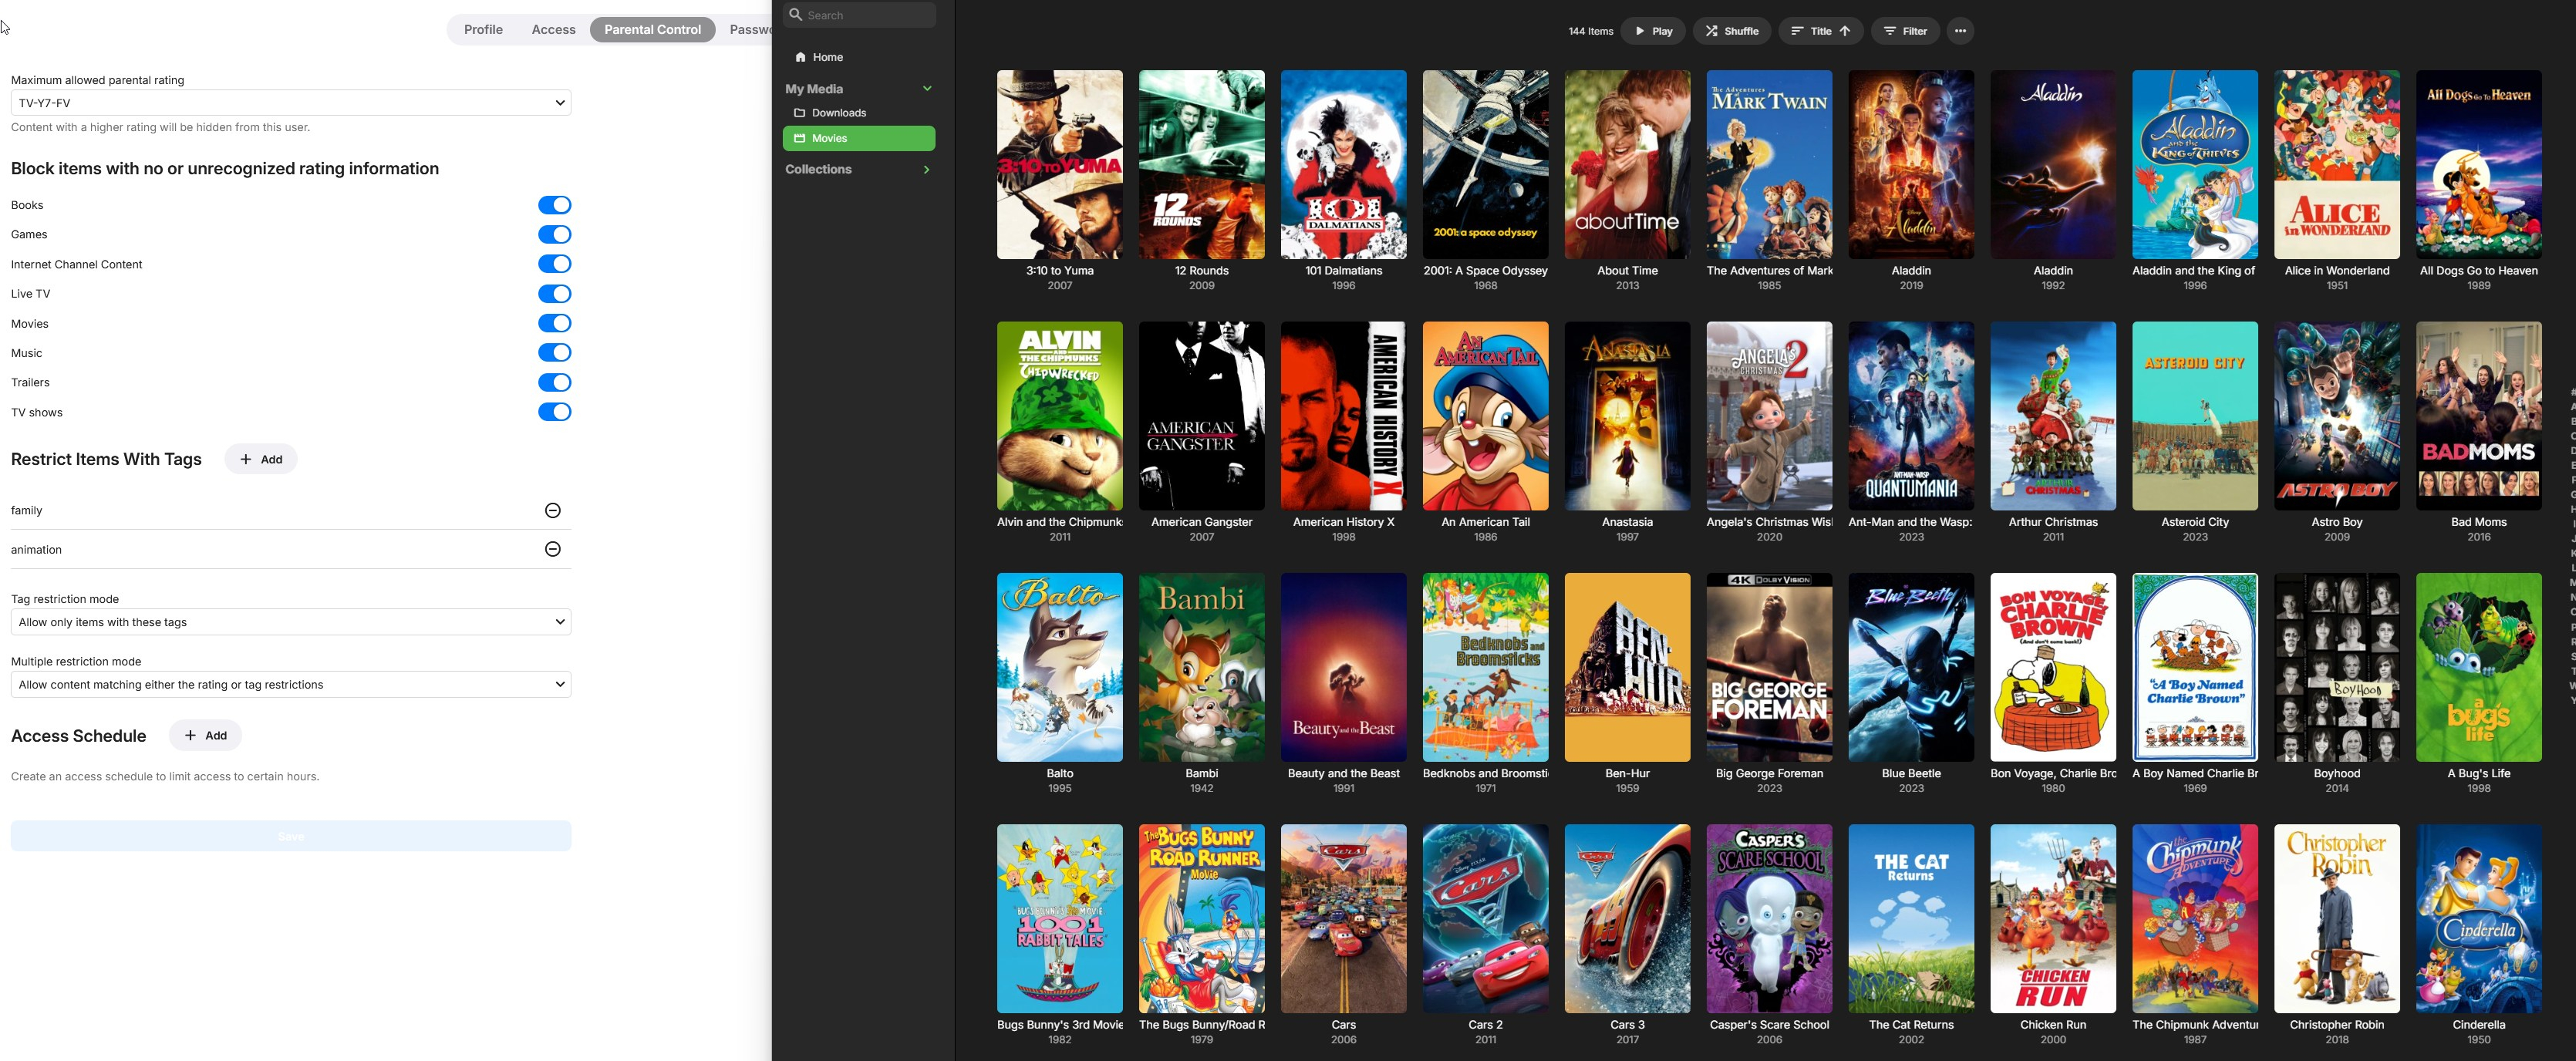Remove the animation tag restriction
Image resolution: width=2576 pixels, height=1061 pixels.
click(x=552, y=549)
